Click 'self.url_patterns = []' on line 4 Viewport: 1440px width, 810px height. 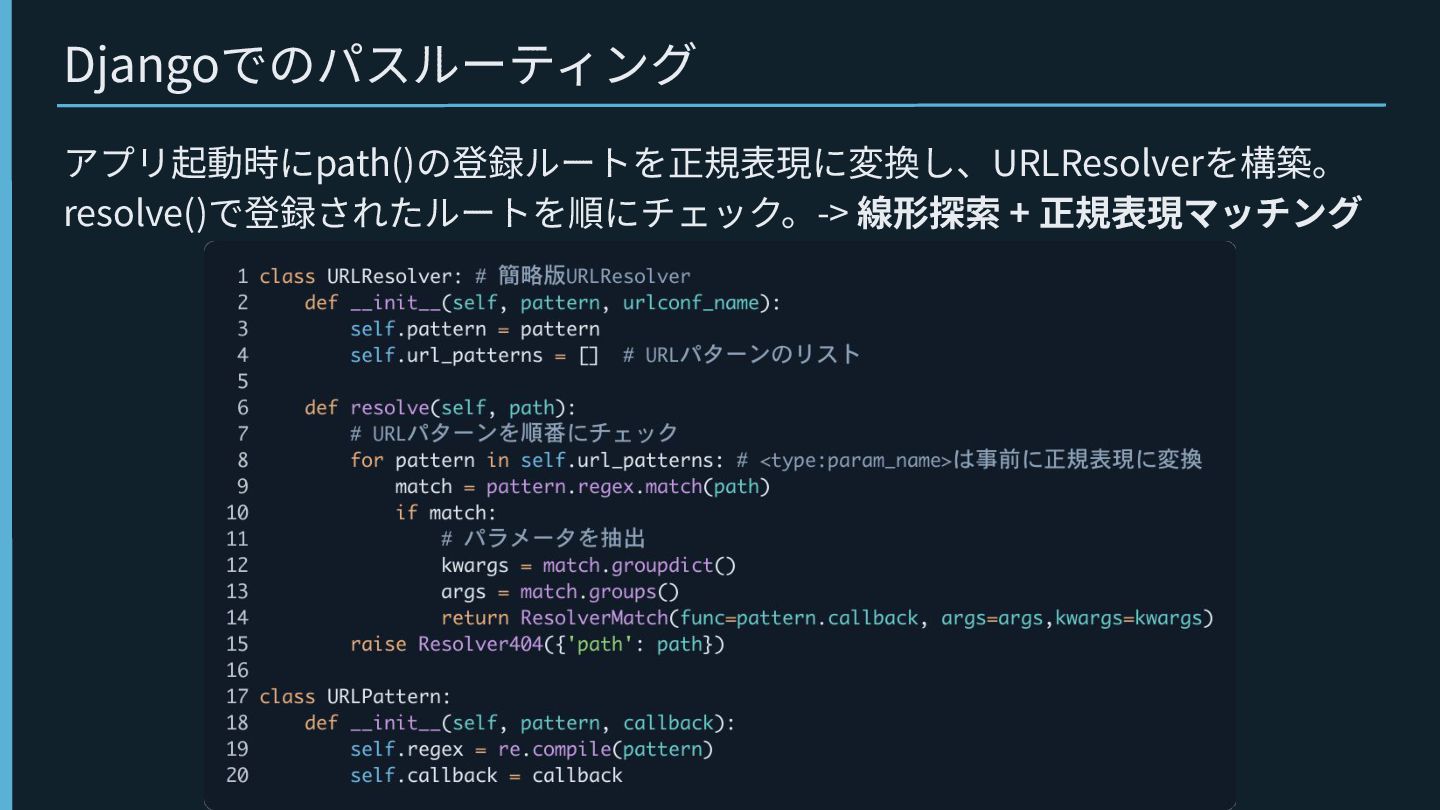[474, 355]
